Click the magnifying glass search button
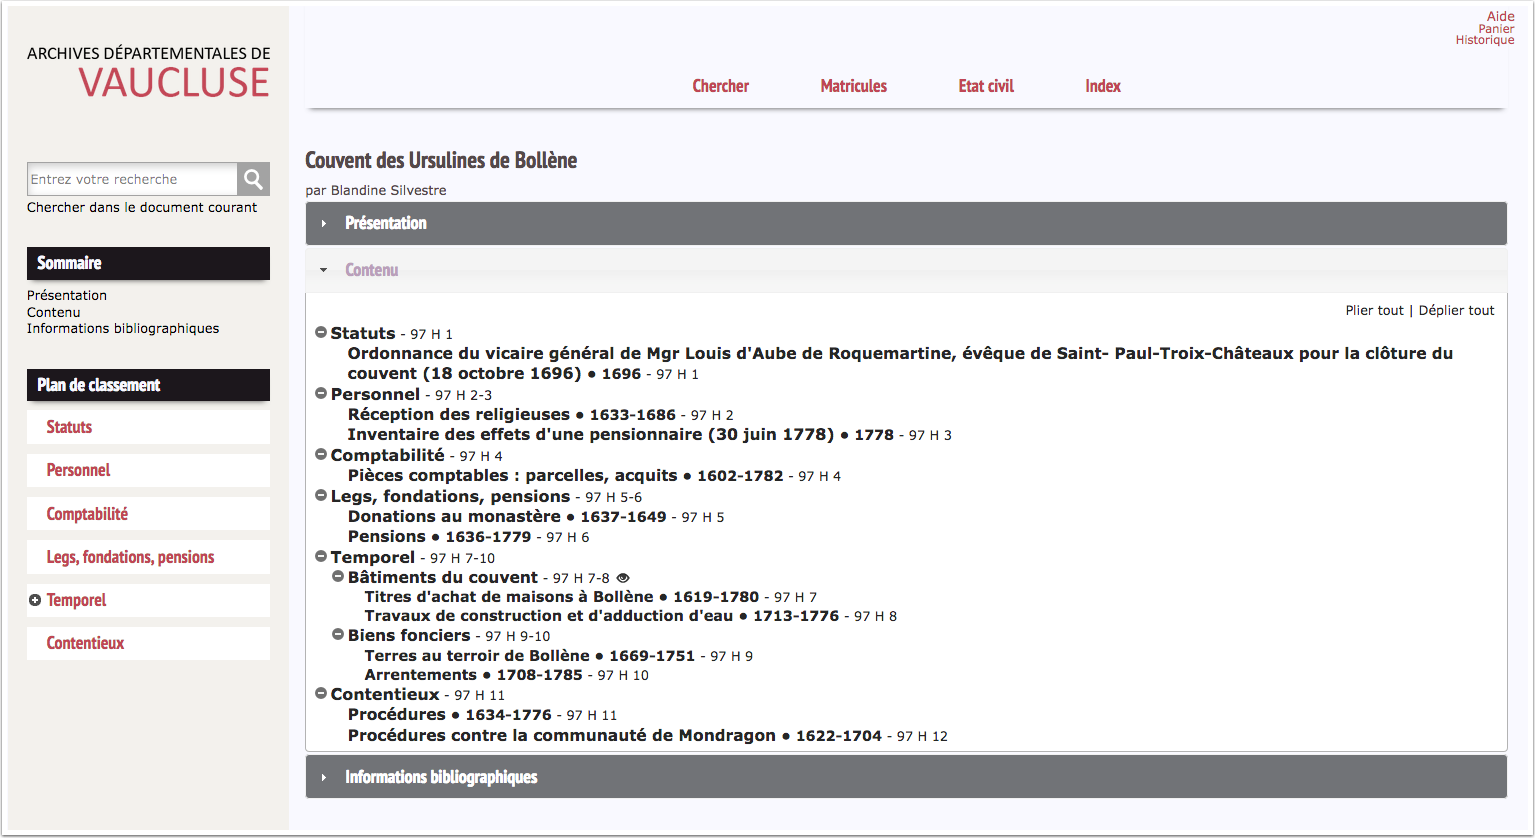Image resolution: width=1535 pixels, height=838 pixels. click(x=253, y=179)
